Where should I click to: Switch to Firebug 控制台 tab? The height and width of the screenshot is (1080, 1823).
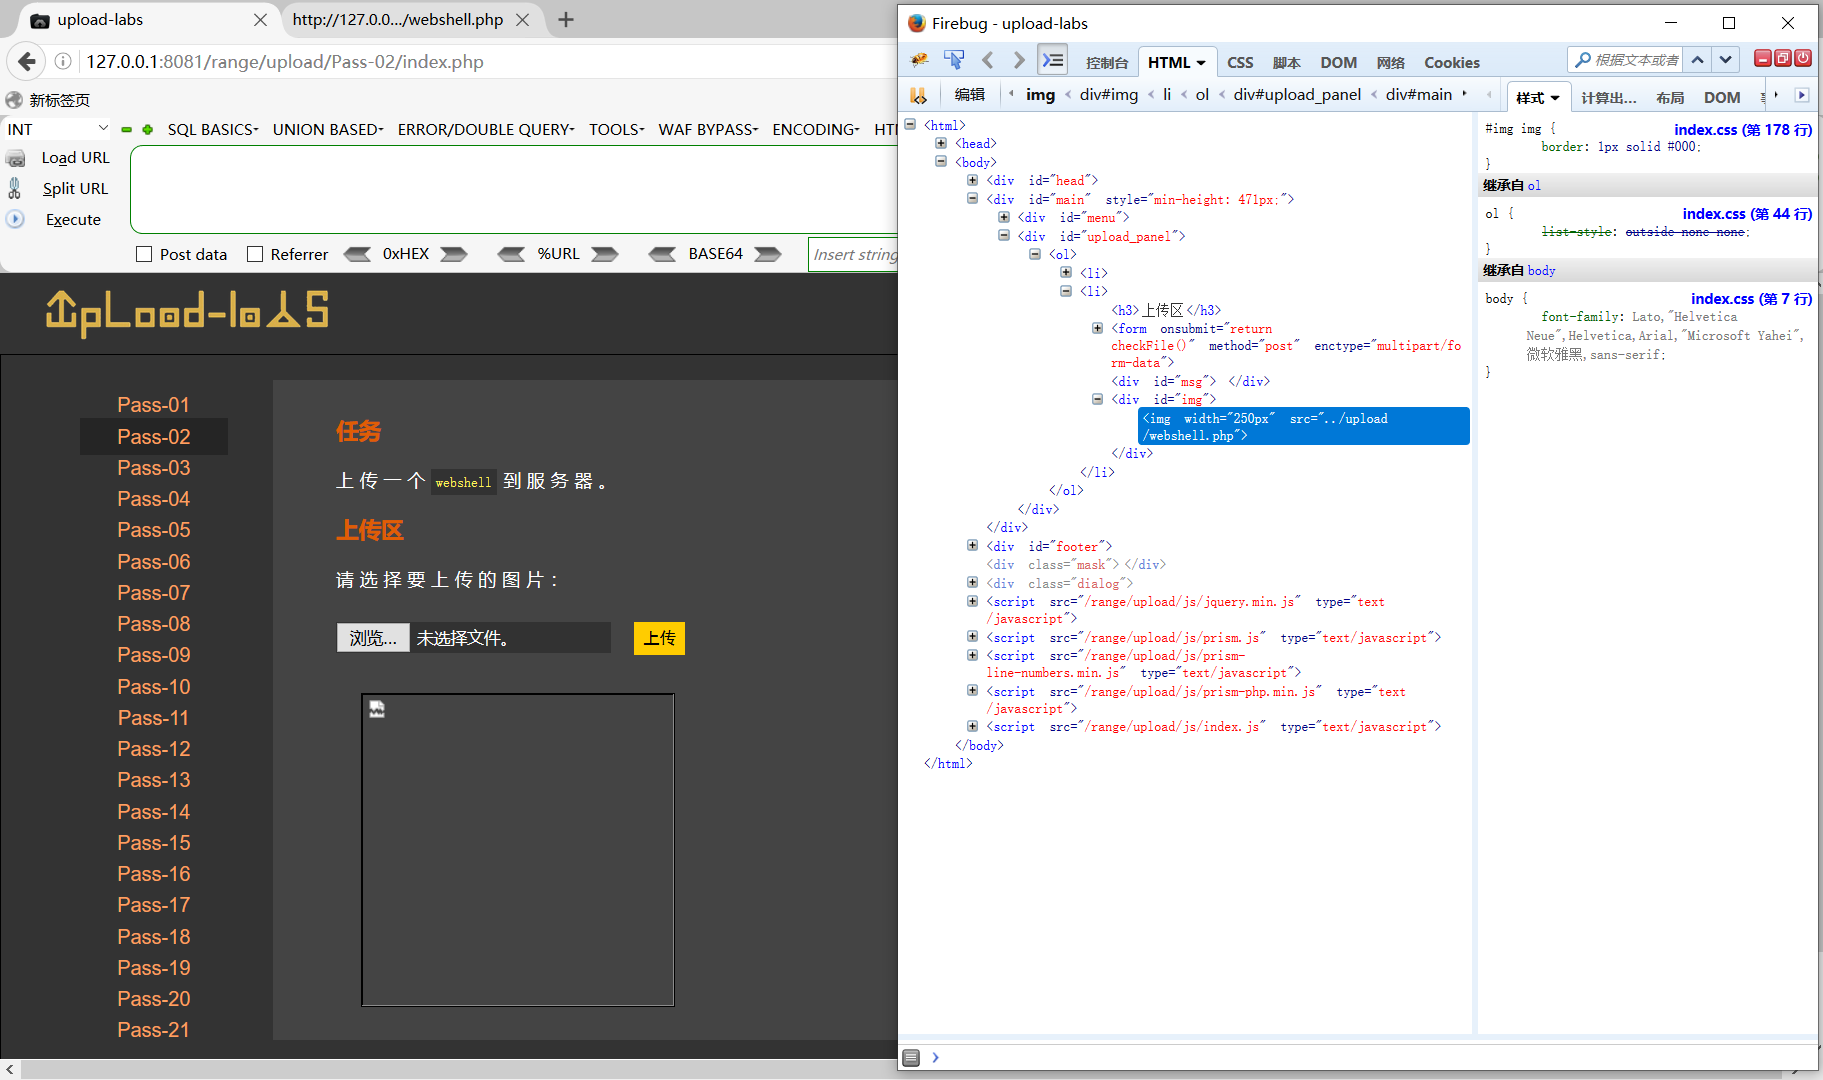point(1107,63)
